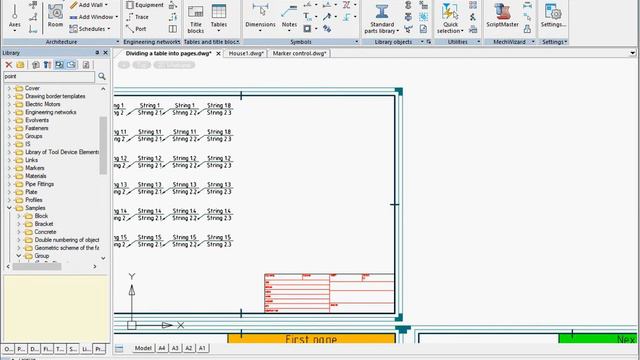Expand the Fasteners folder

tap(9, 128)
